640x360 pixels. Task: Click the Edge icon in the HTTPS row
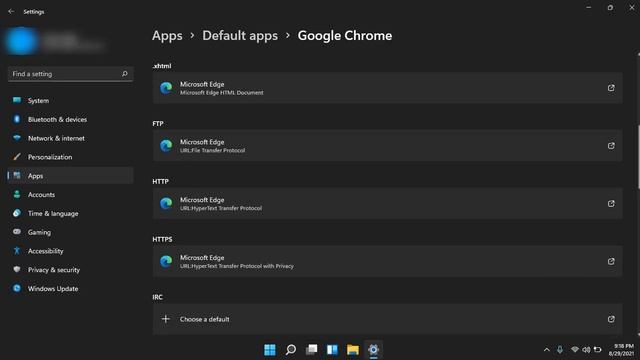click(x=166, y=261)
